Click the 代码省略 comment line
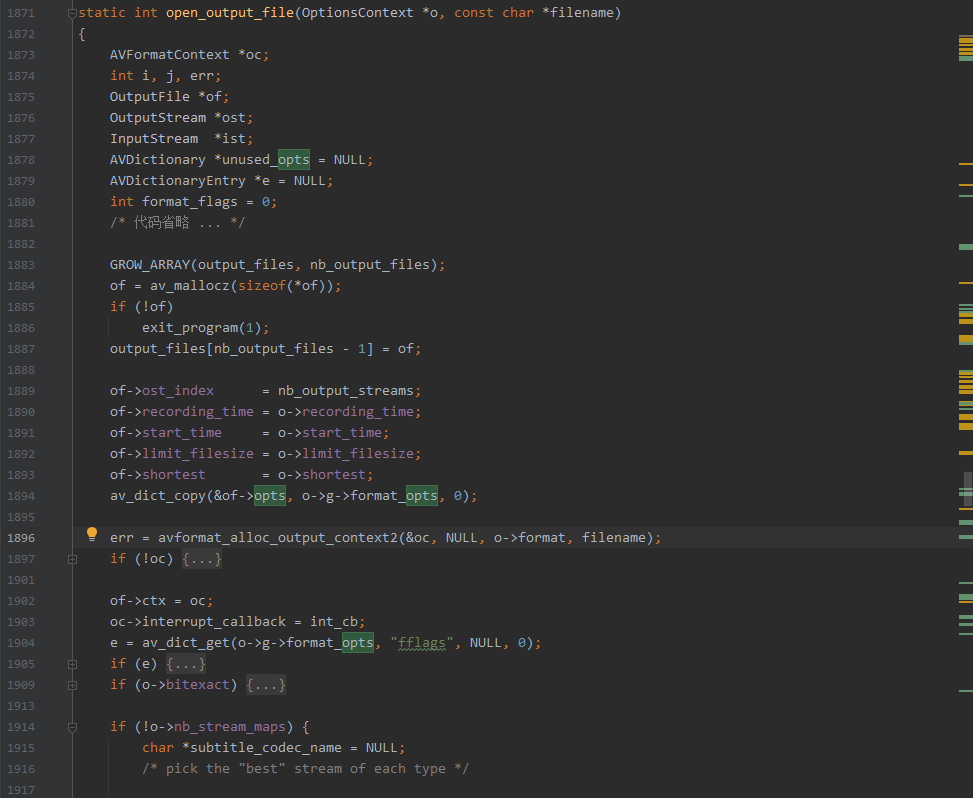The height and width of the screenshot is (798, 973). [x=177, y=223]
